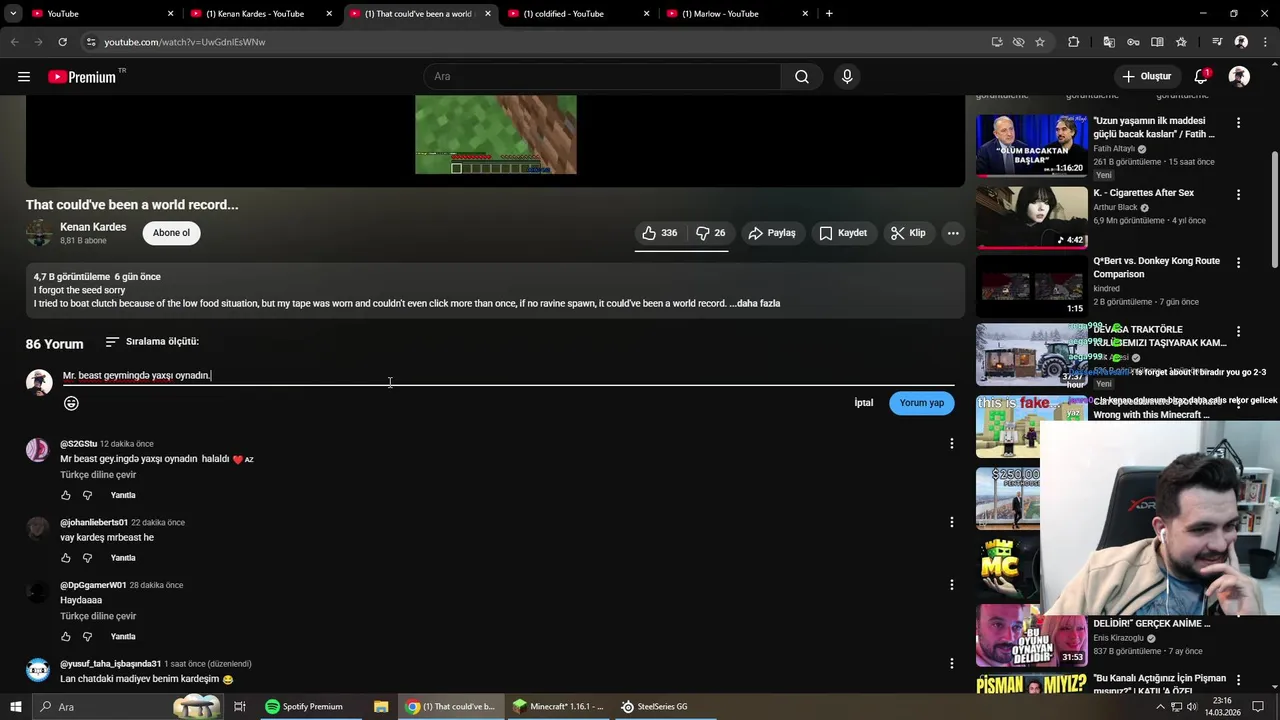Dislike the @DpGgamerW01 Haydaaaa comment
The image size is (1280, 720).
click(x=87, y=636)
